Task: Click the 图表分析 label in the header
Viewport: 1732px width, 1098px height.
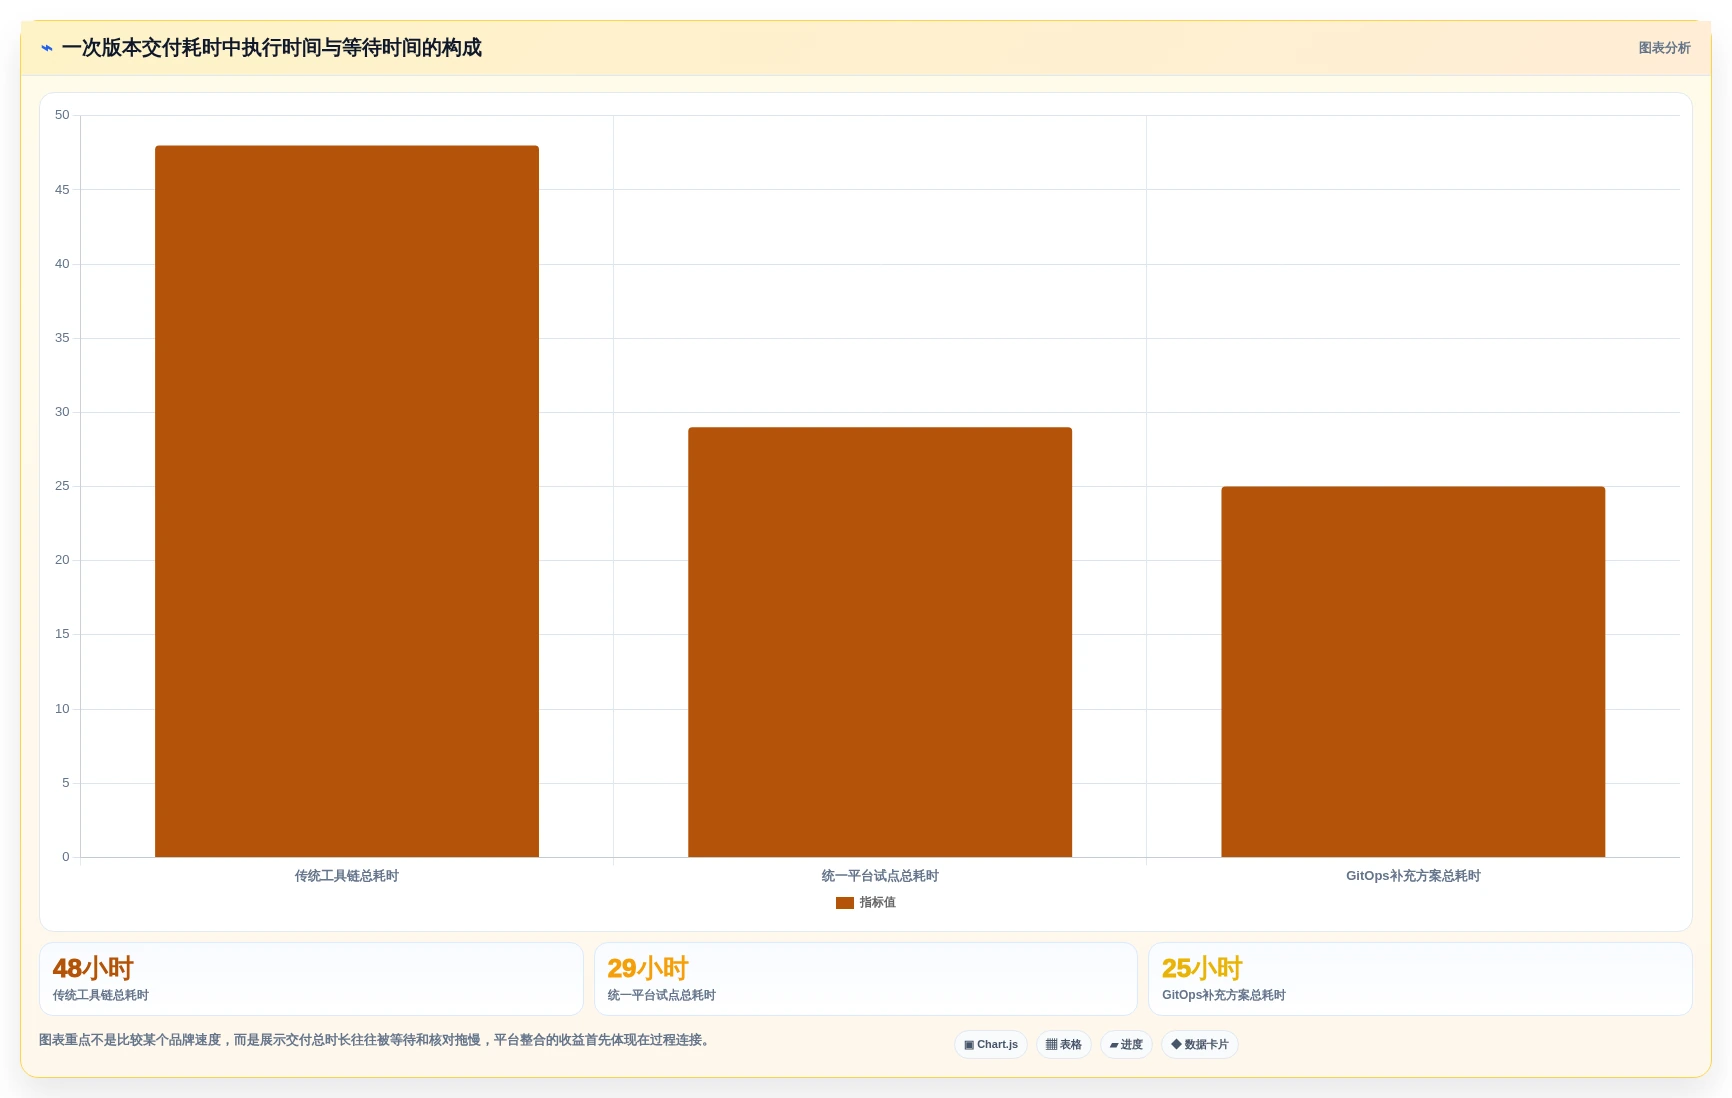Action: [1664, 48]
